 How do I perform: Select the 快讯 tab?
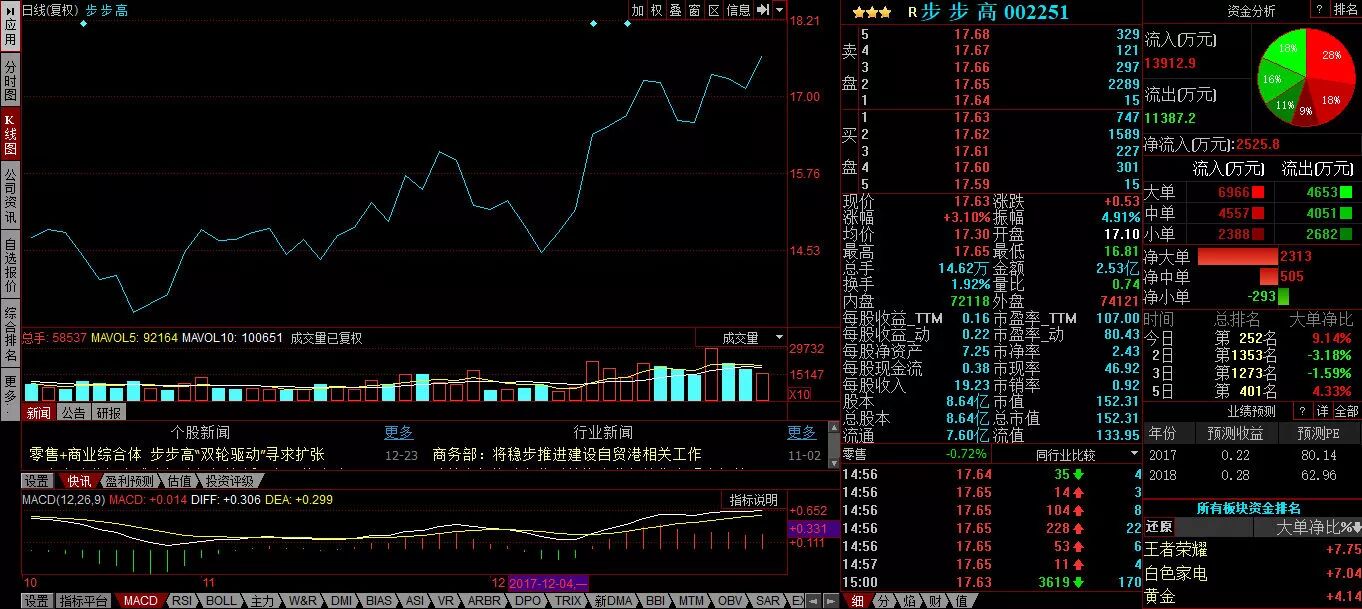pyautogui.click(x=79, y=480)
